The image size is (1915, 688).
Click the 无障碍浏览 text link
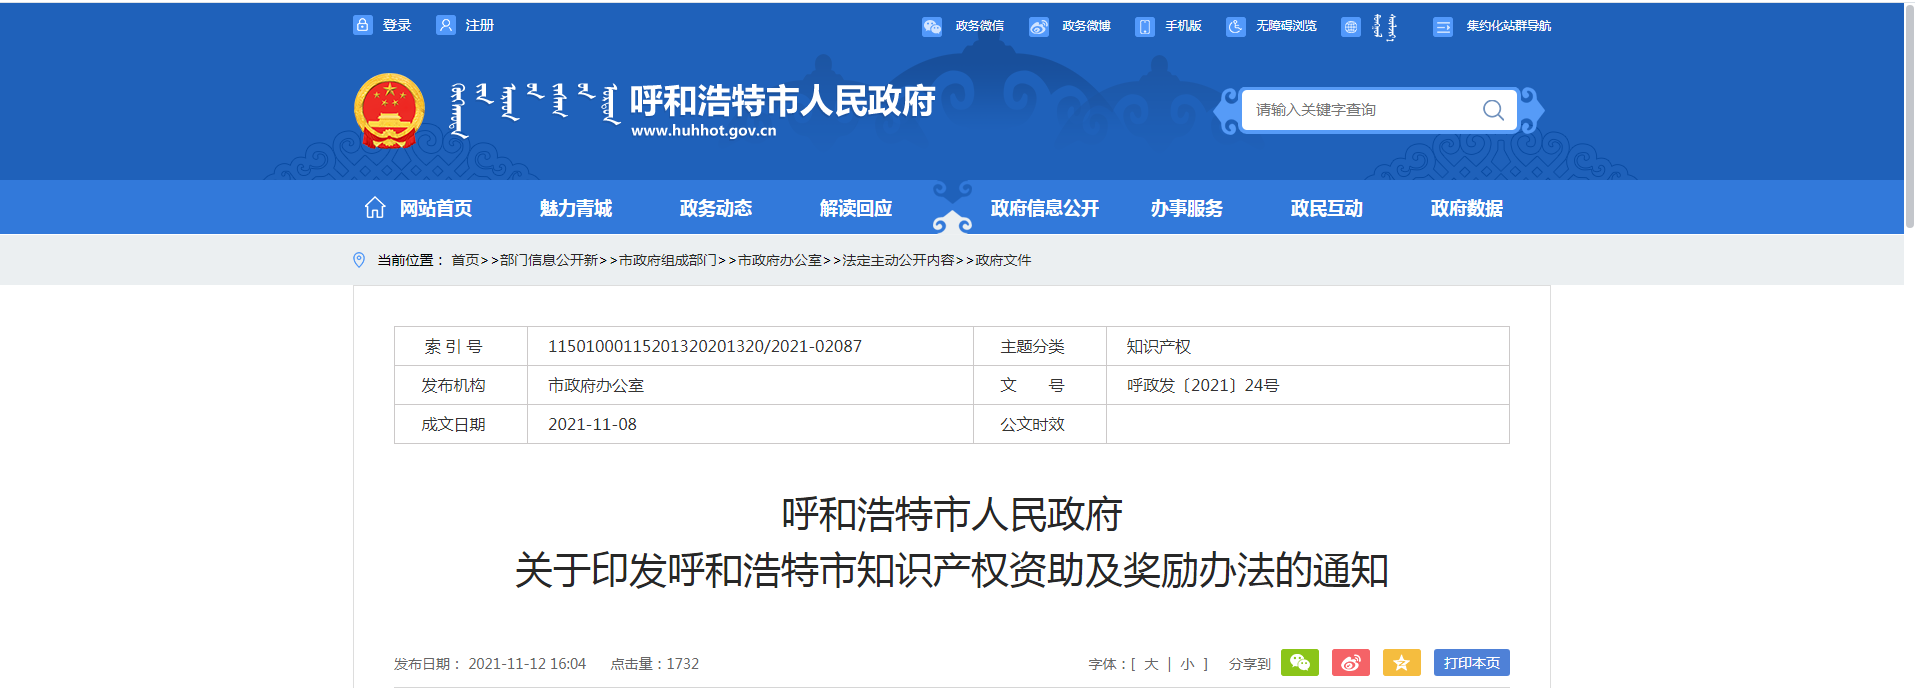click(1287, 26)
